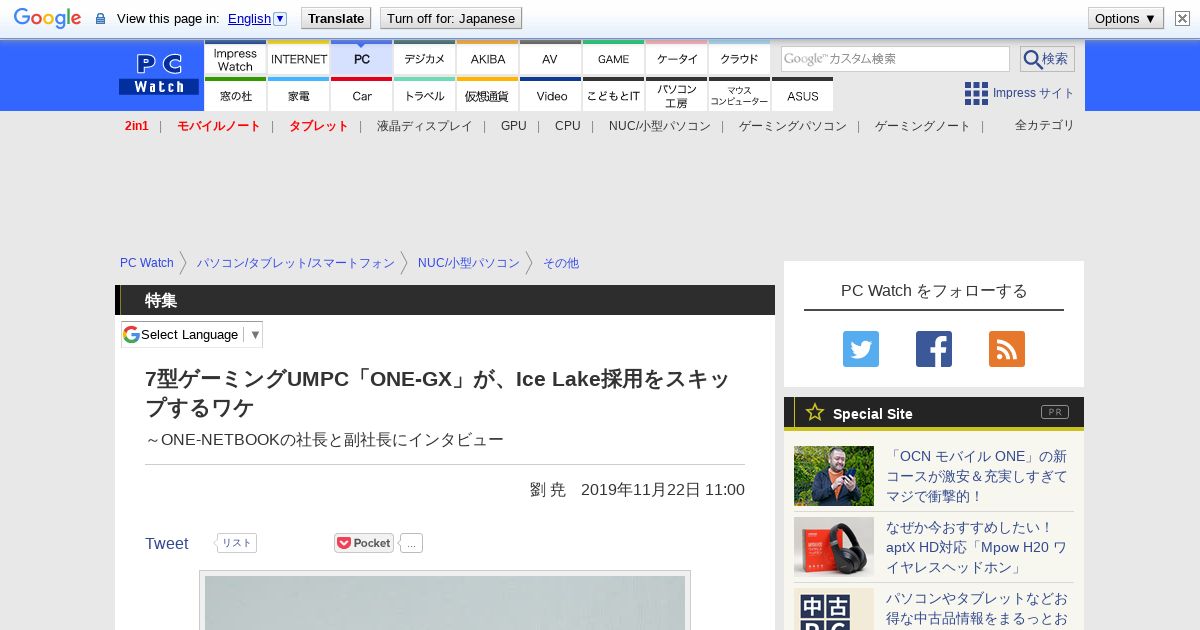Open the ケータイ tab
1200x630 pixels.
[677, 59]
